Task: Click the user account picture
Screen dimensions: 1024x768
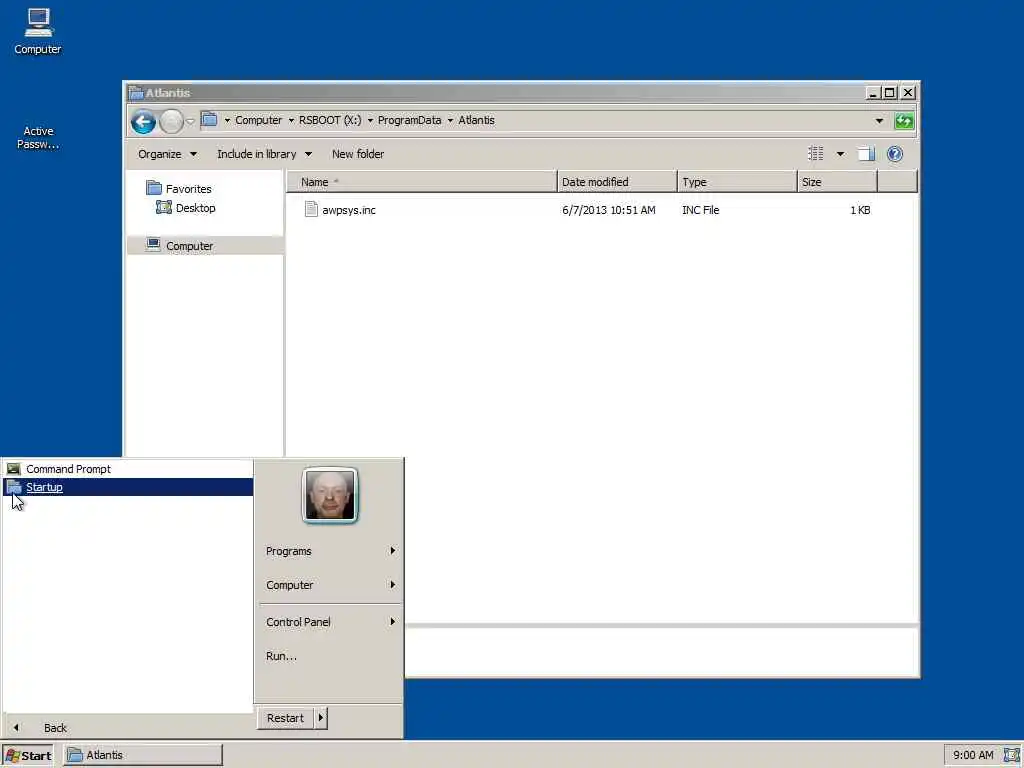Action: (330, 495)
